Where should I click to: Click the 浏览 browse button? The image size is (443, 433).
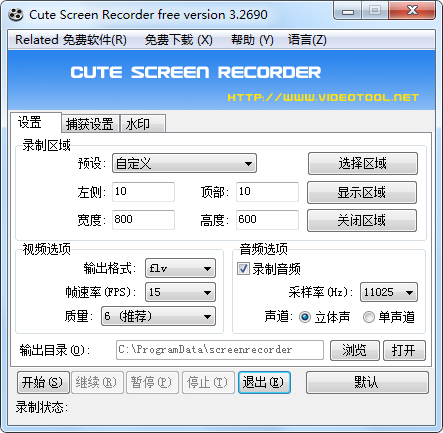(x=355, y=350)
